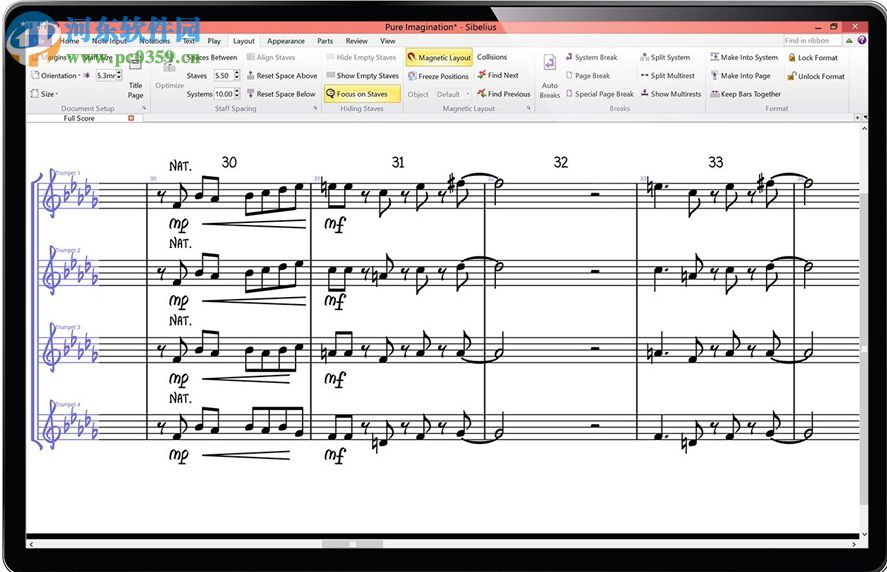
Task: Switch to the View tab
Action: click(x=387, y=41)
